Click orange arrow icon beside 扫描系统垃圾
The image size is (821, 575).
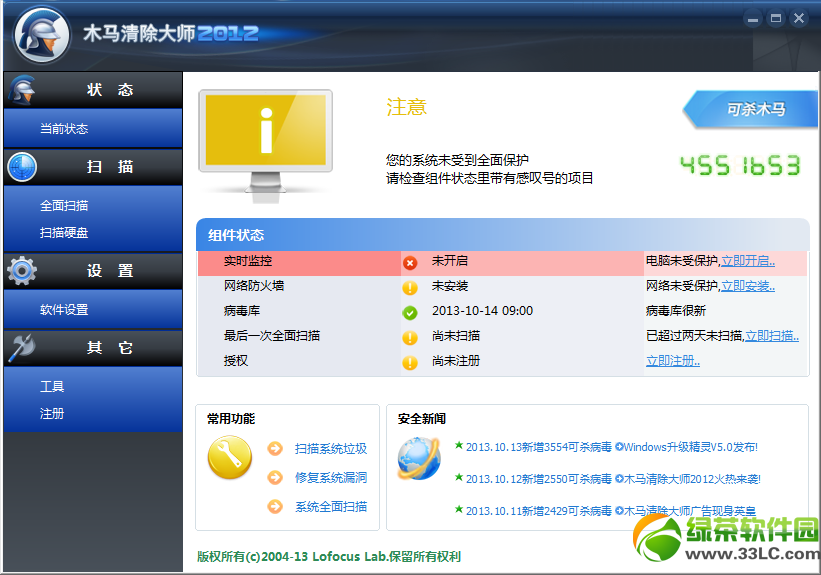(x=275, y=449)
